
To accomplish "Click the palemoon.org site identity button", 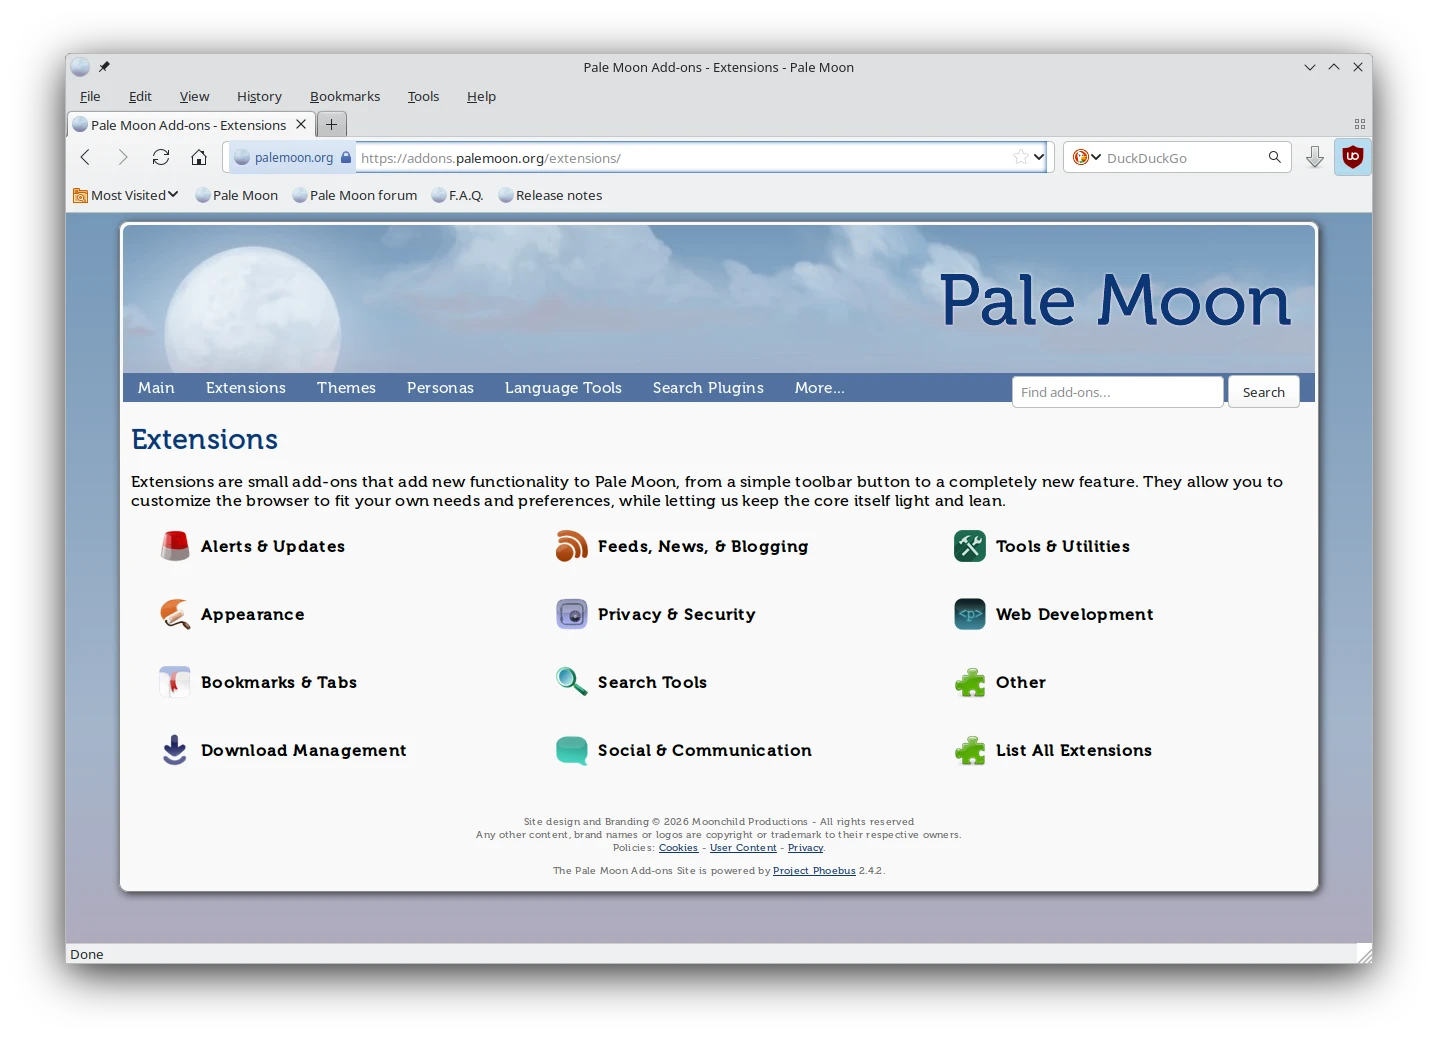I will click(292, 157).
